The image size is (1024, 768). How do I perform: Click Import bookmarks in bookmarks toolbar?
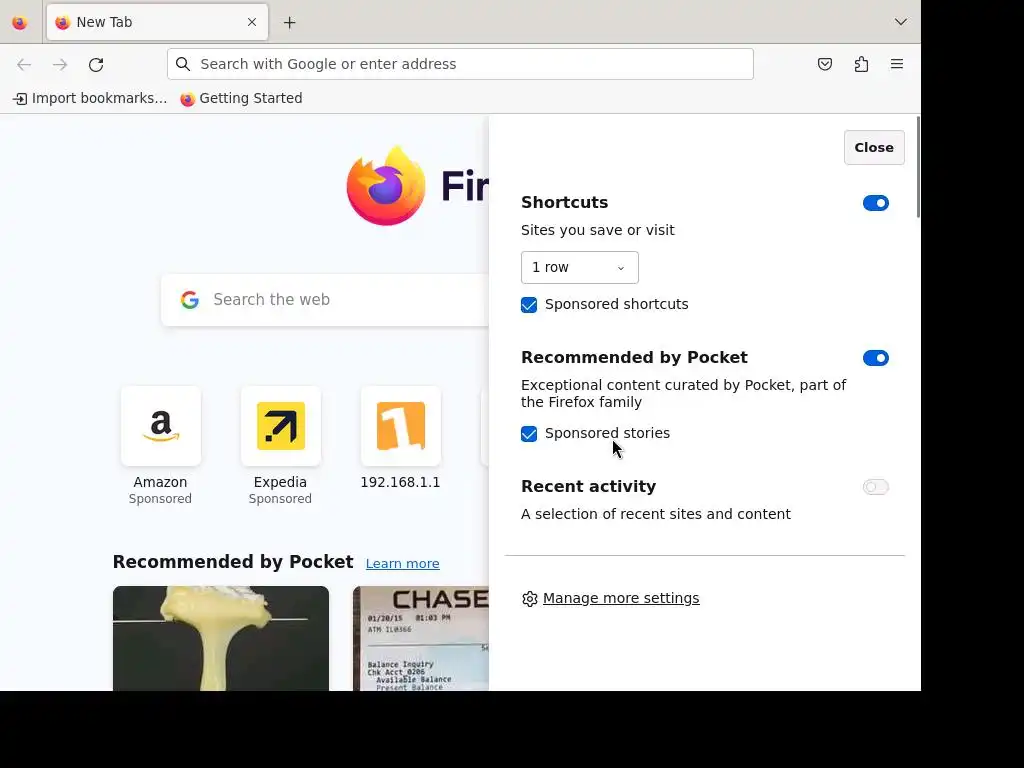click(x=90, y=99)
